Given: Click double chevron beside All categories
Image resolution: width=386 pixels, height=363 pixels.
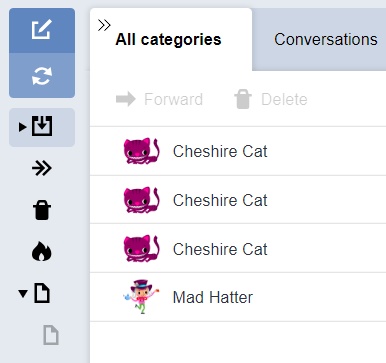Looking at the screenshot, I should pyautogui.click(x=104, y=25).
